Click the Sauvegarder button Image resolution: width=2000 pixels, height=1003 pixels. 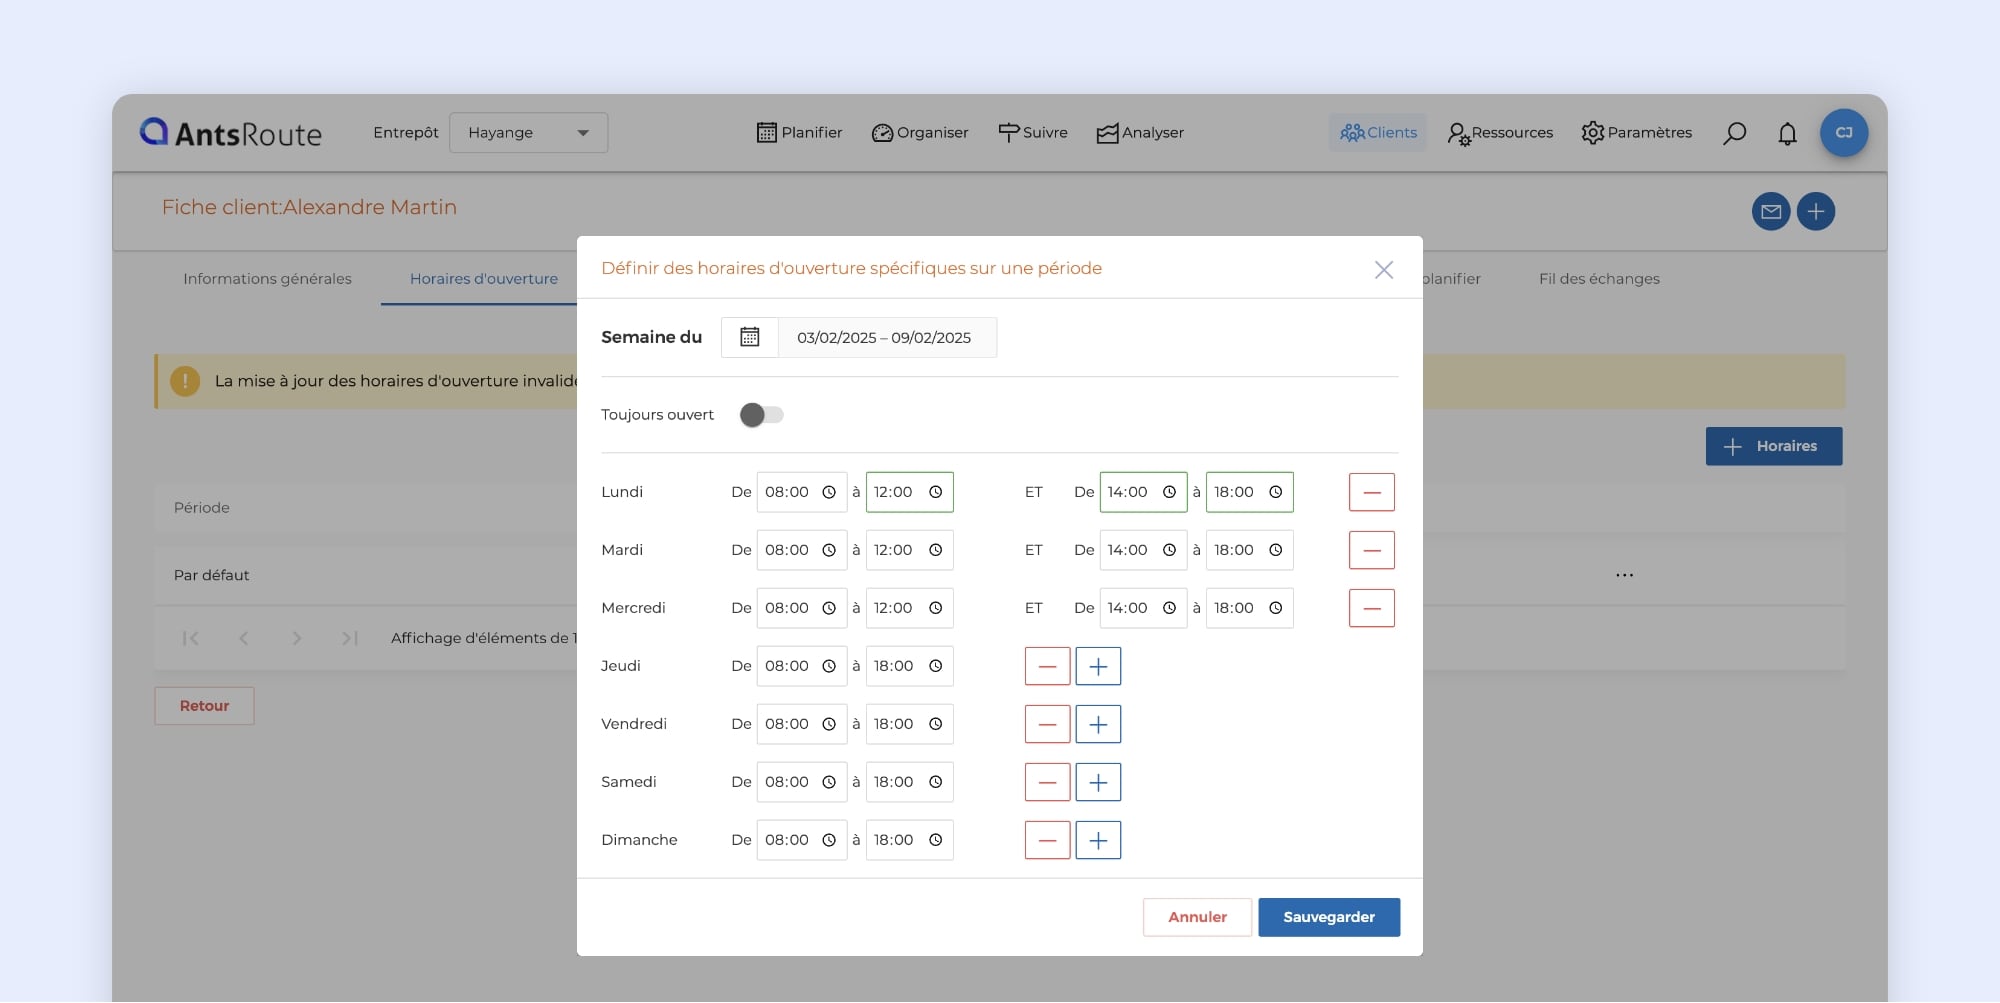click(1328, 917)
